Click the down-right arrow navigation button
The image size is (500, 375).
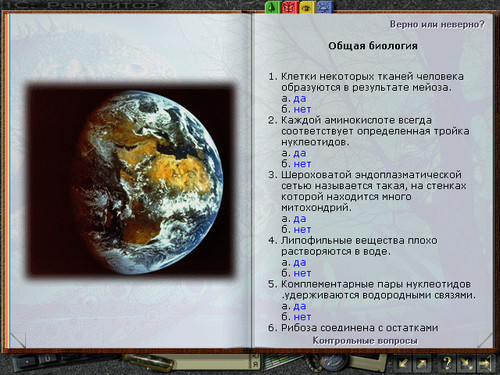(x=466, y=363)
